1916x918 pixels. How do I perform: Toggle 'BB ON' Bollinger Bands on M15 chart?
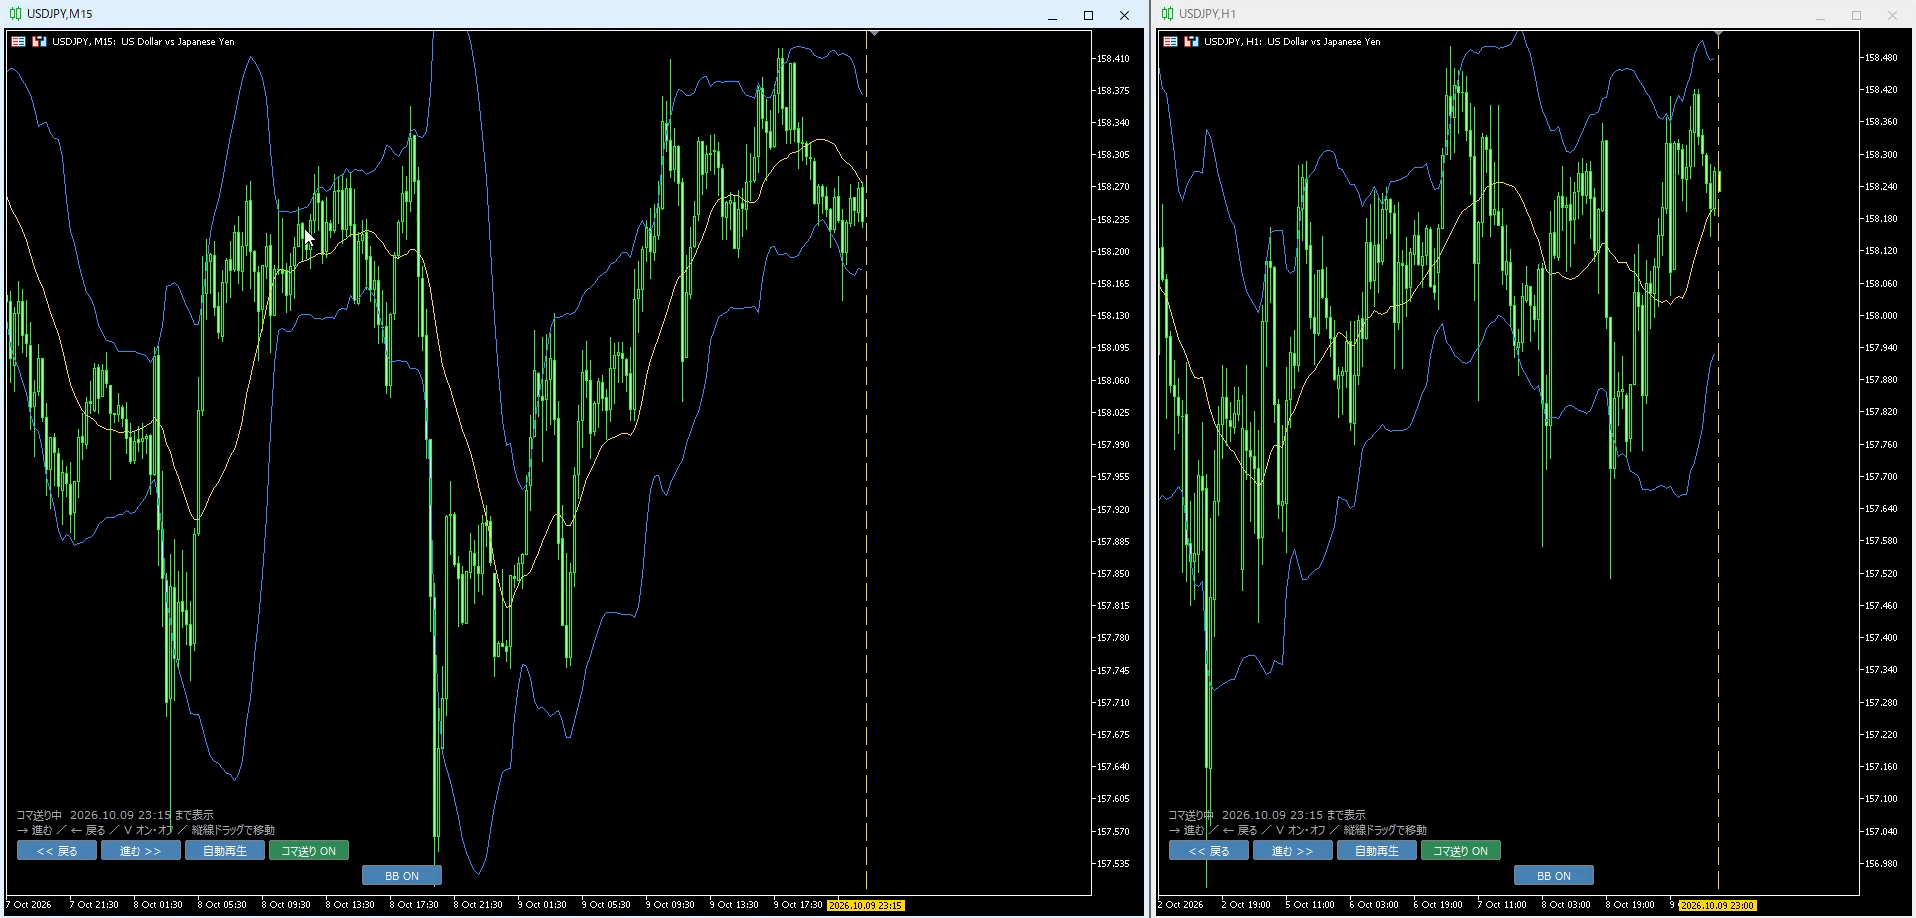402,876
